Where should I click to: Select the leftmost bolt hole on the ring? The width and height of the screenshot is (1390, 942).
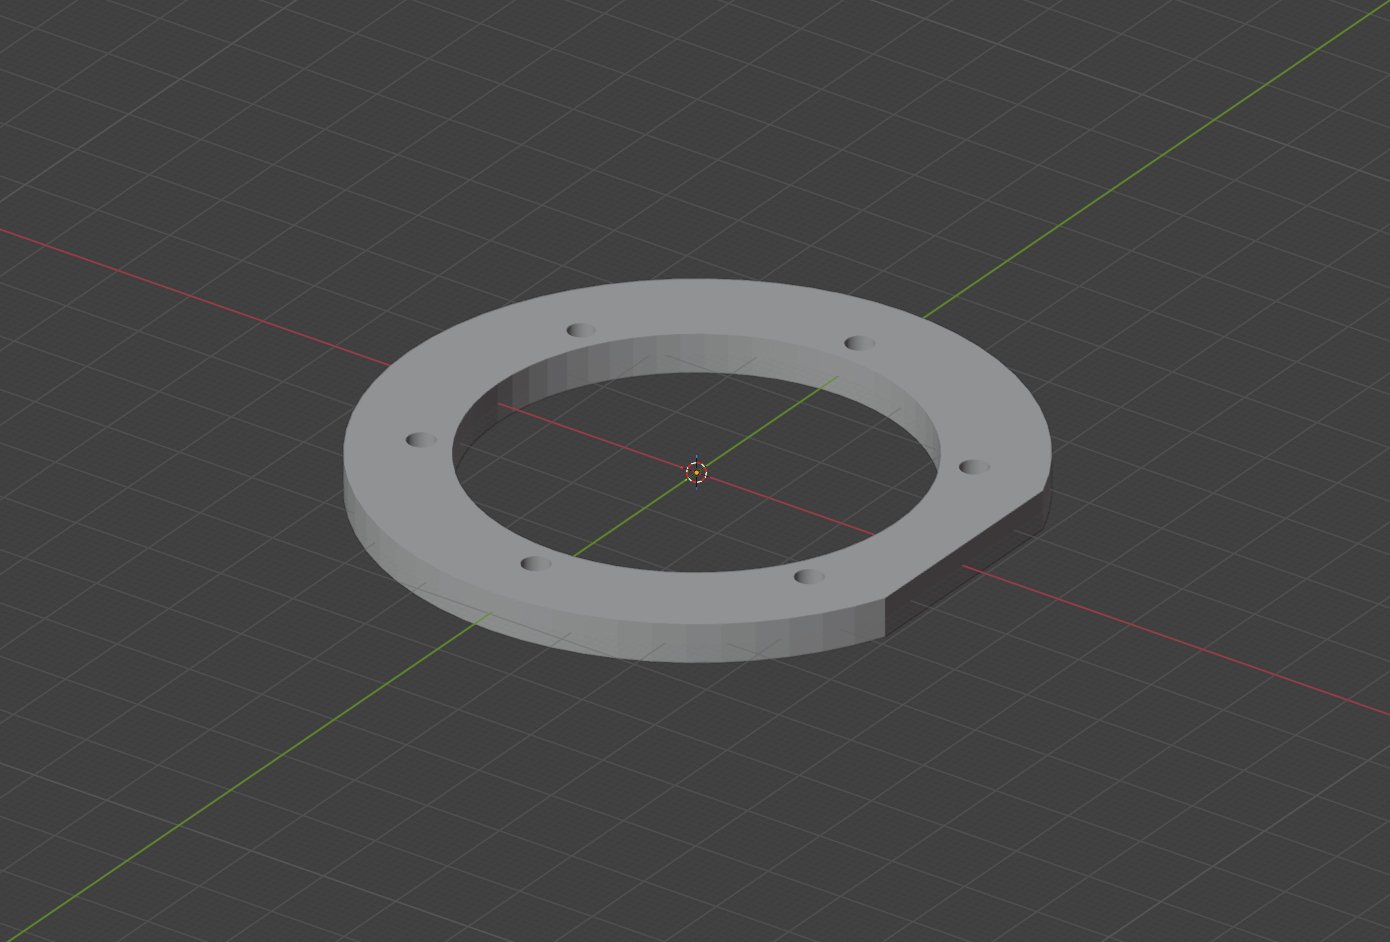coord(421,440)
